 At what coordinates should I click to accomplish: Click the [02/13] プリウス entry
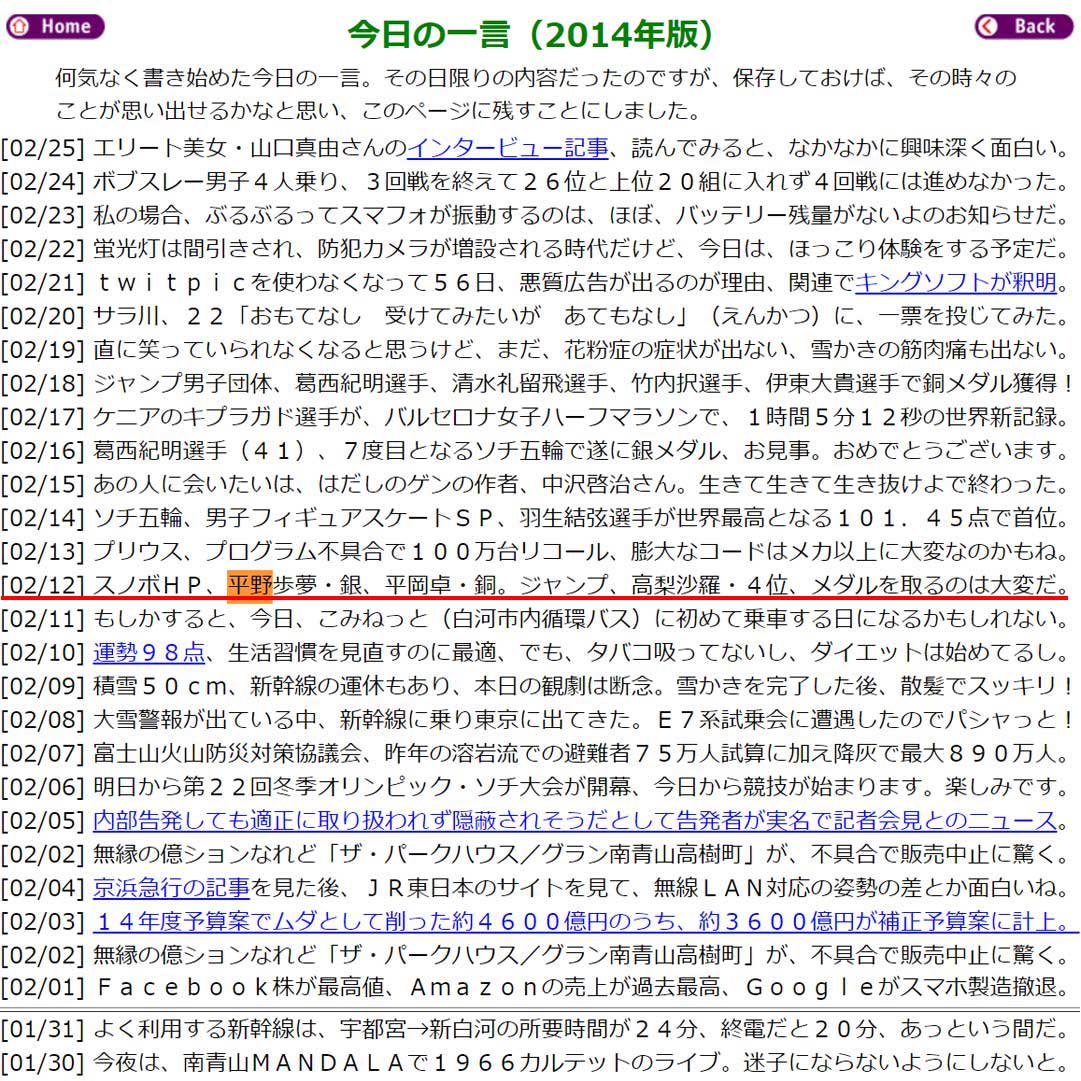point(535,551)
